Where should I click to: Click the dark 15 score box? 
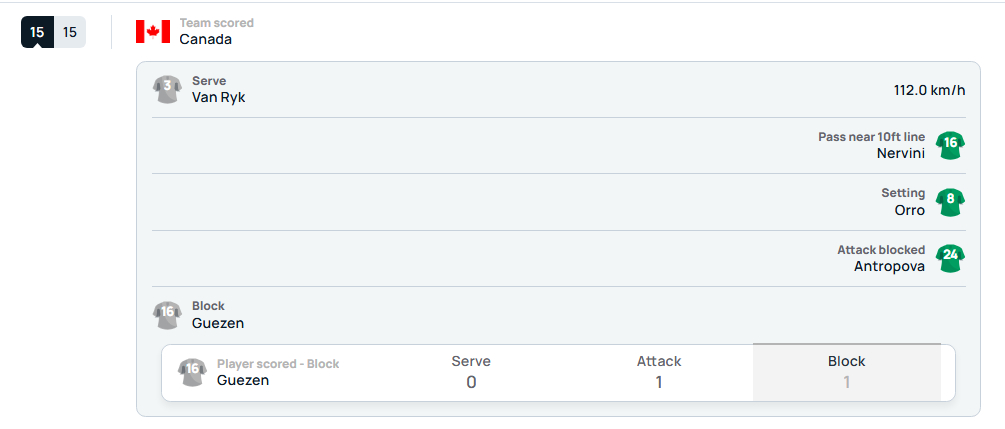coord(37,32)
